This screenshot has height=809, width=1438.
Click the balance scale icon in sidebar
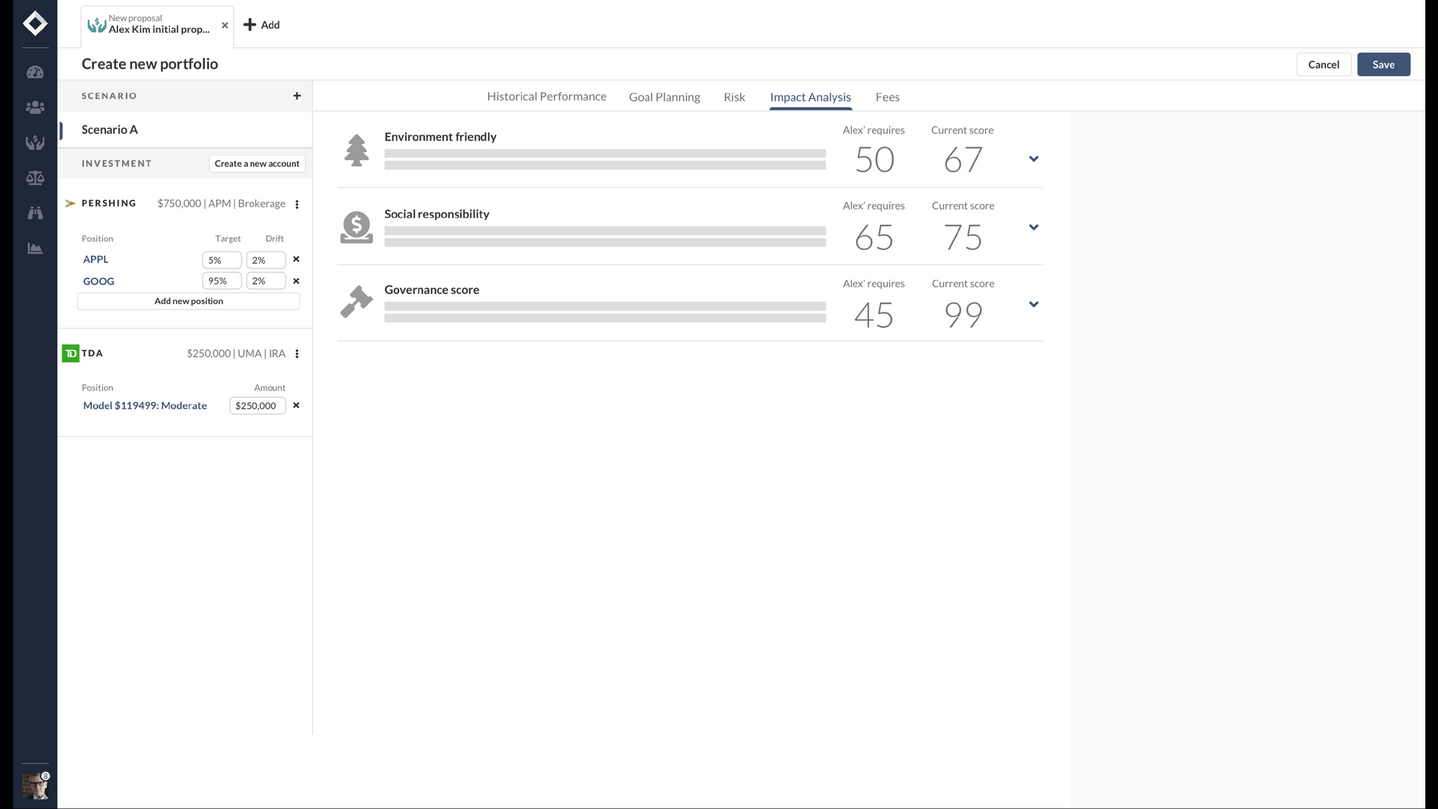pyautogui.click(x=35, y=178)
